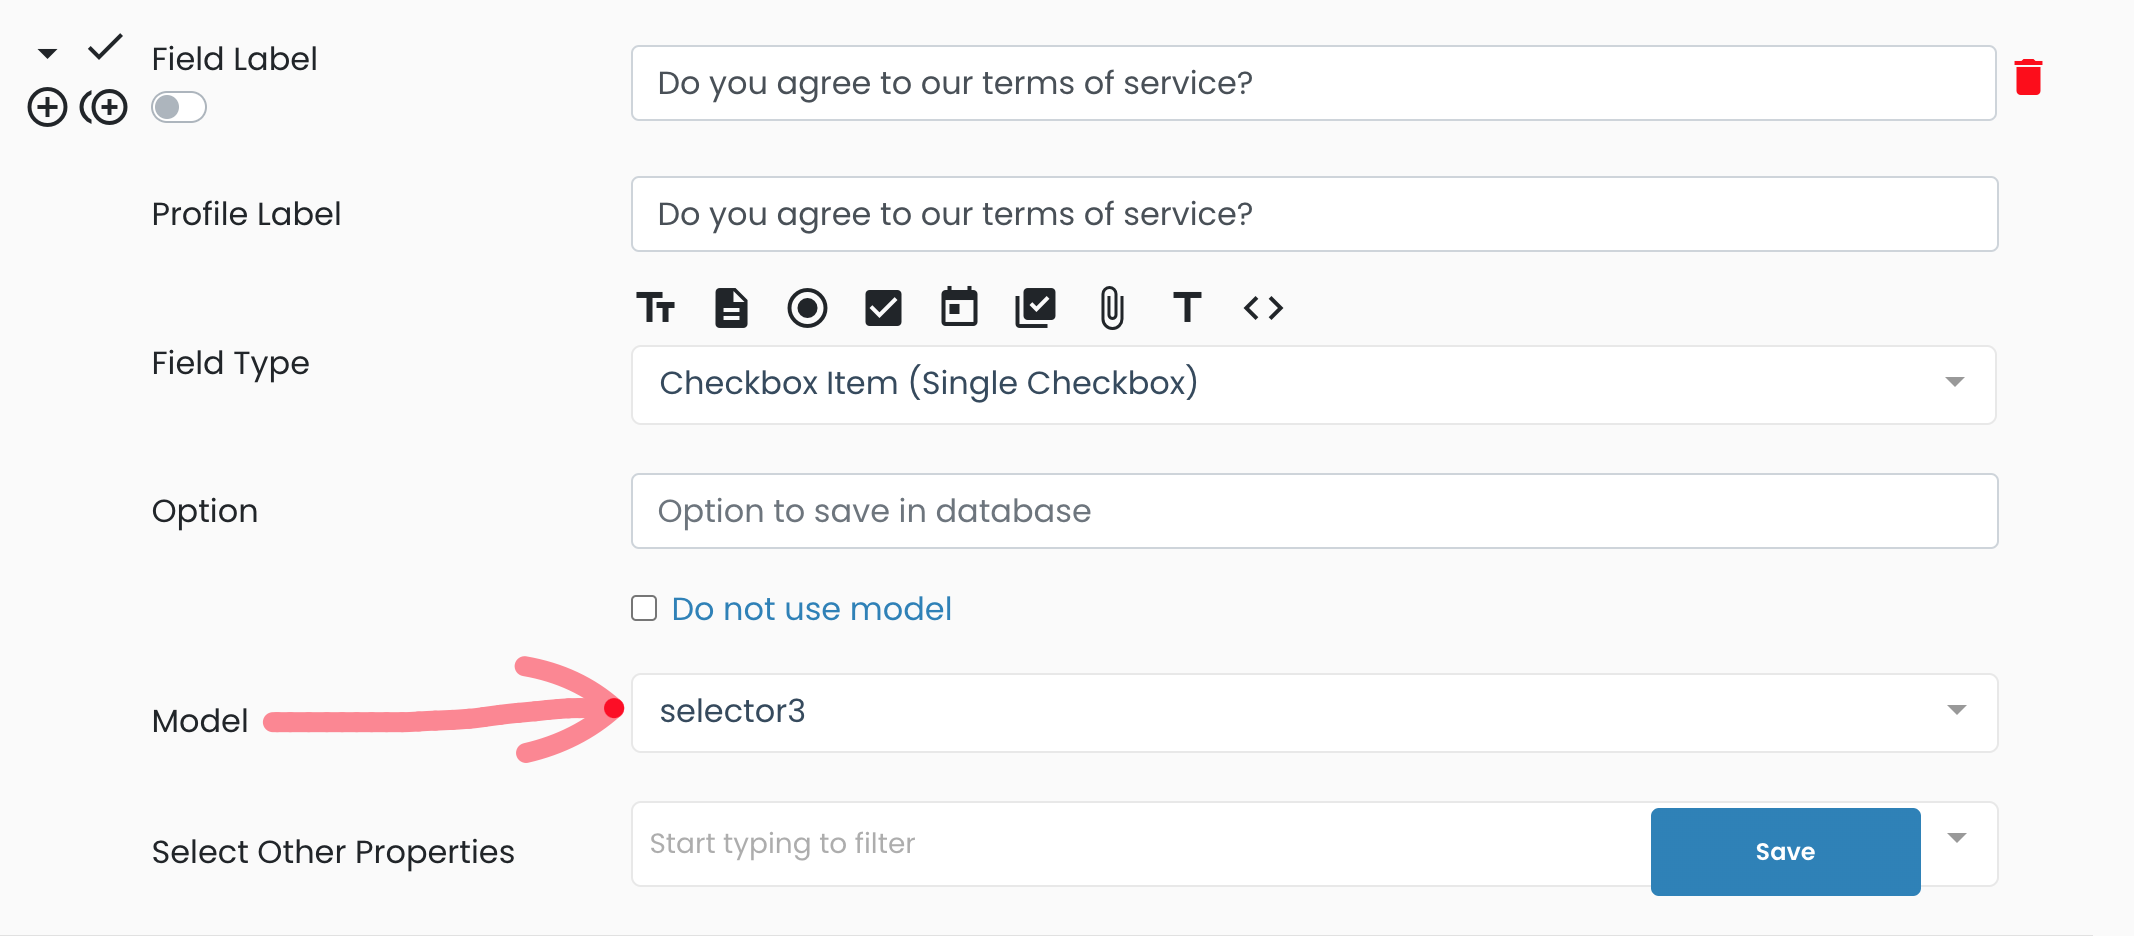This screenshot has height=936, width=2134.
Task: Click the add field plus circle icon
Action: point(47,107)
